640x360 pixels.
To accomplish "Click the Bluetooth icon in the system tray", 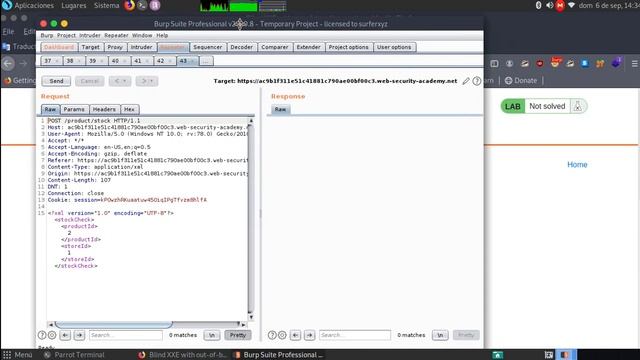I will click(538, 5).
